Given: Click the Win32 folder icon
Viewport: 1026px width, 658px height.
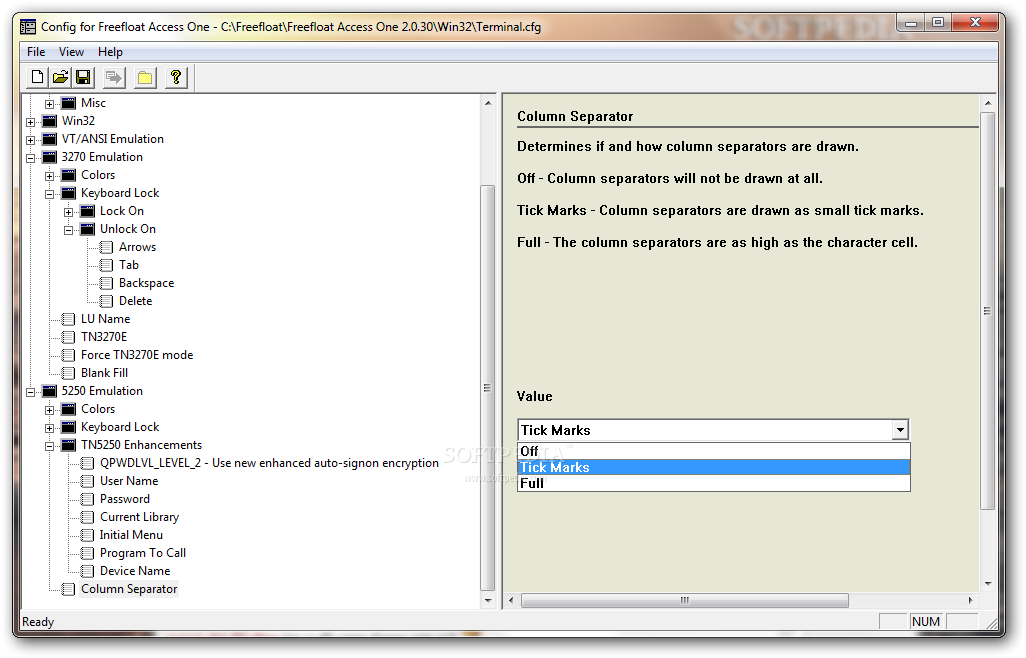Looking at the screenshot, I should click(x=50, y=121).
